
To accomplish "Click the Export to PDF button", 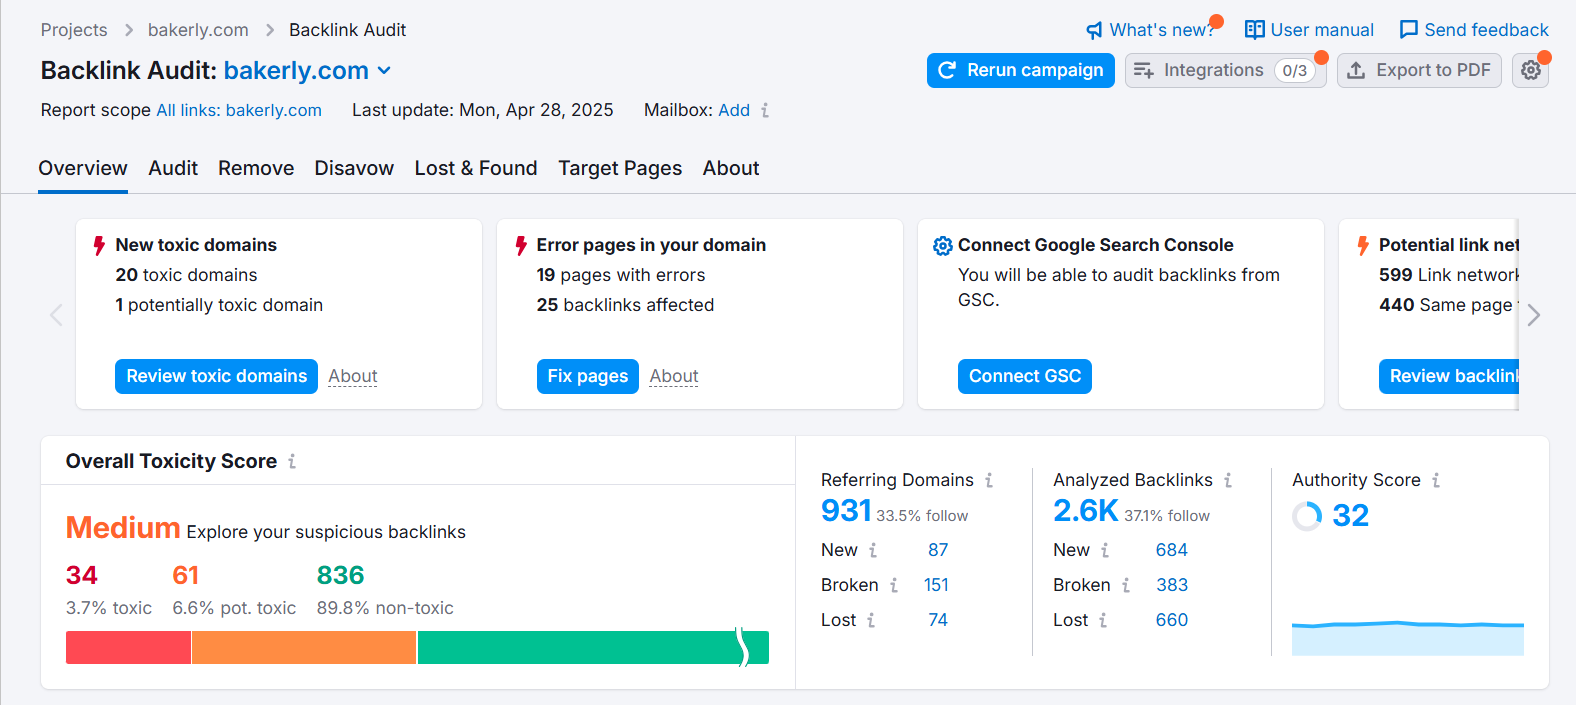I will (x=1419, y=70).
